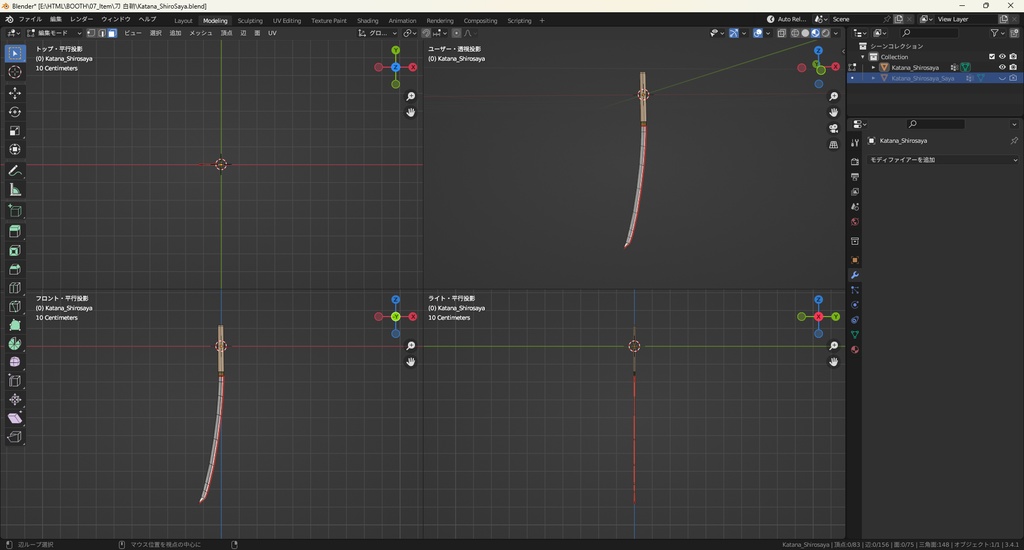Viewport: 1024px width, 550px height.
Task: Select the Inset Faces tool
Action: point(15,251)
